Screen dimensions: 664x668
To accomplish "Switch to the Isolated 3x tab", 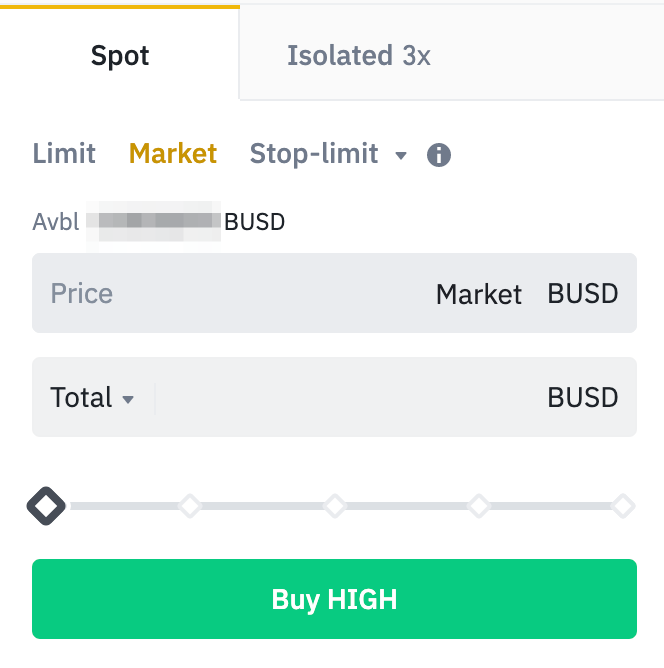I will click(x=358, y=55).
